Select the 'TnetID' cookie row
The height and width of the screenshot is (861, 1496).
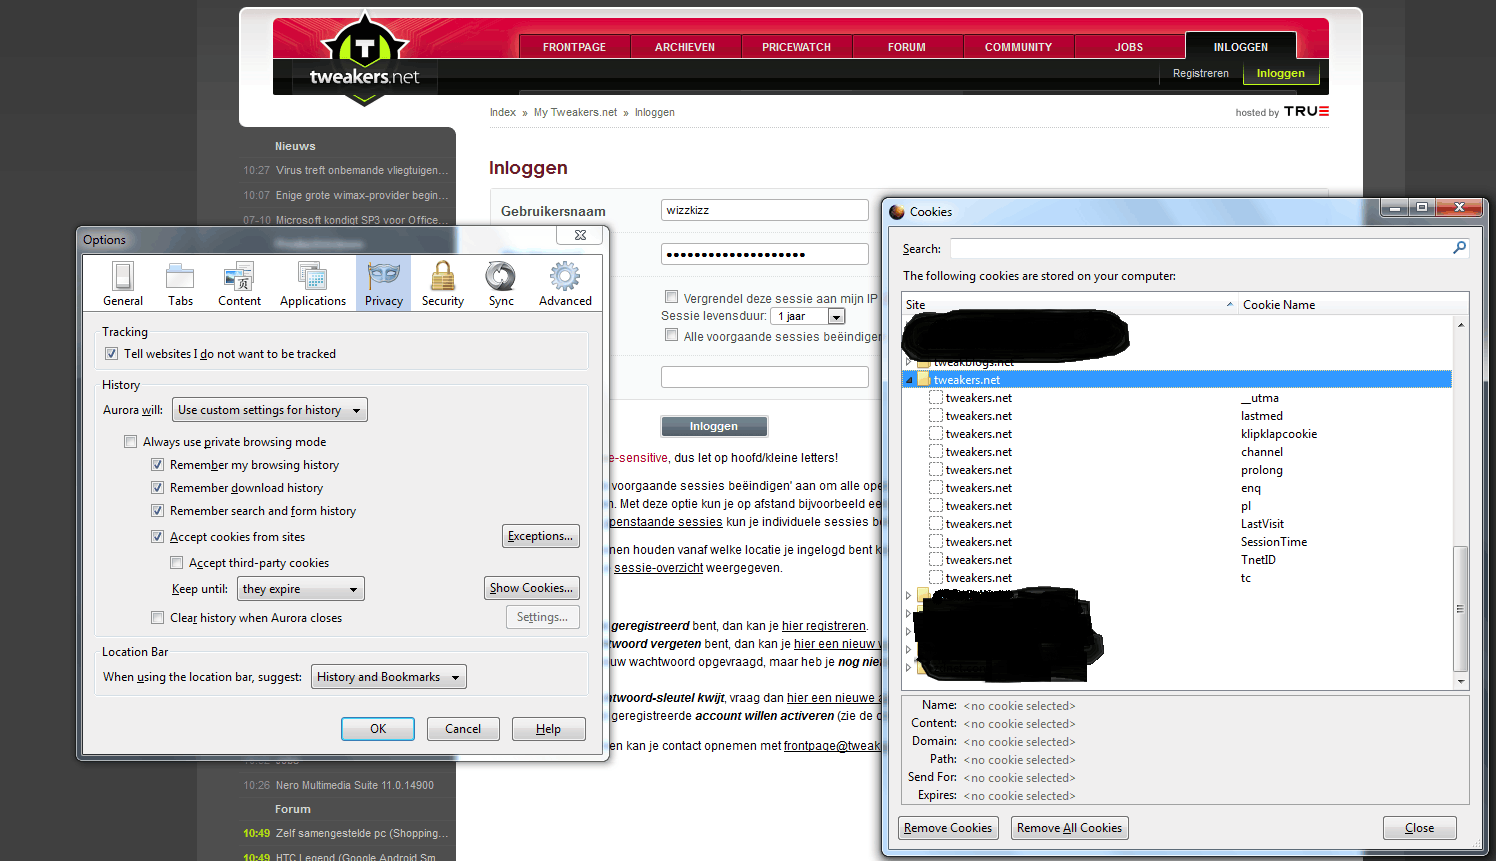[1177, 560]
